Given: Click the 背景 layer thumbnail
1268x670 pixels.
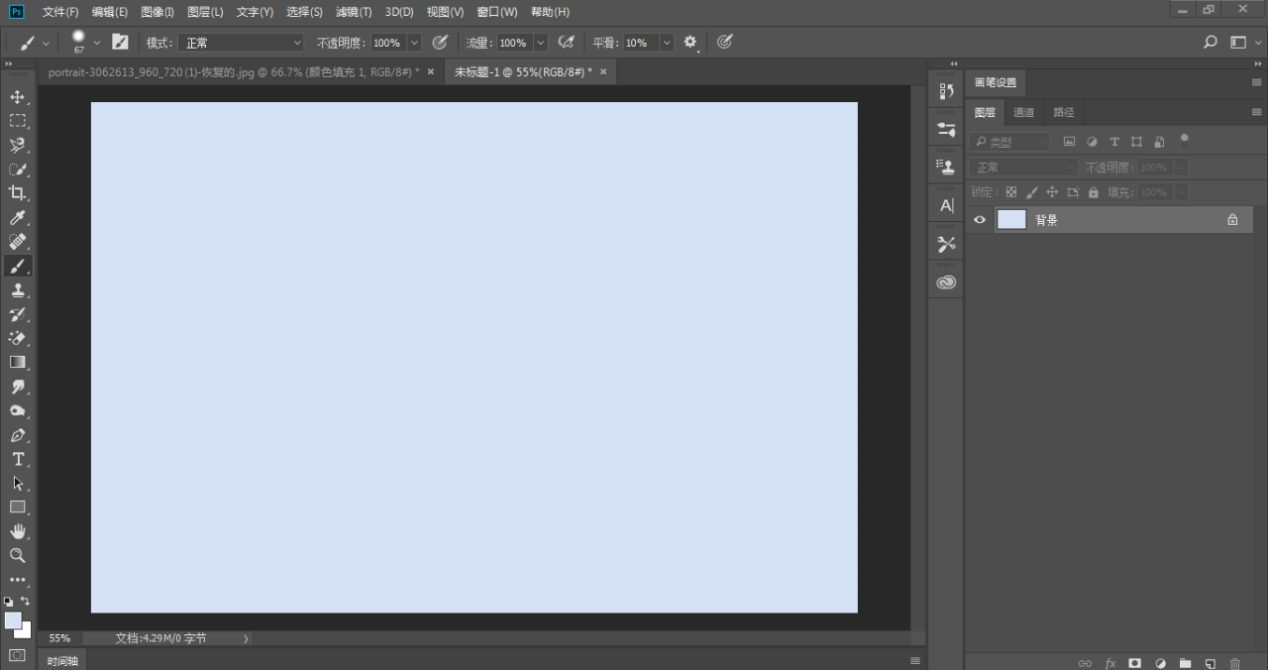Looking at the screenshot, I should [1011, 220].
